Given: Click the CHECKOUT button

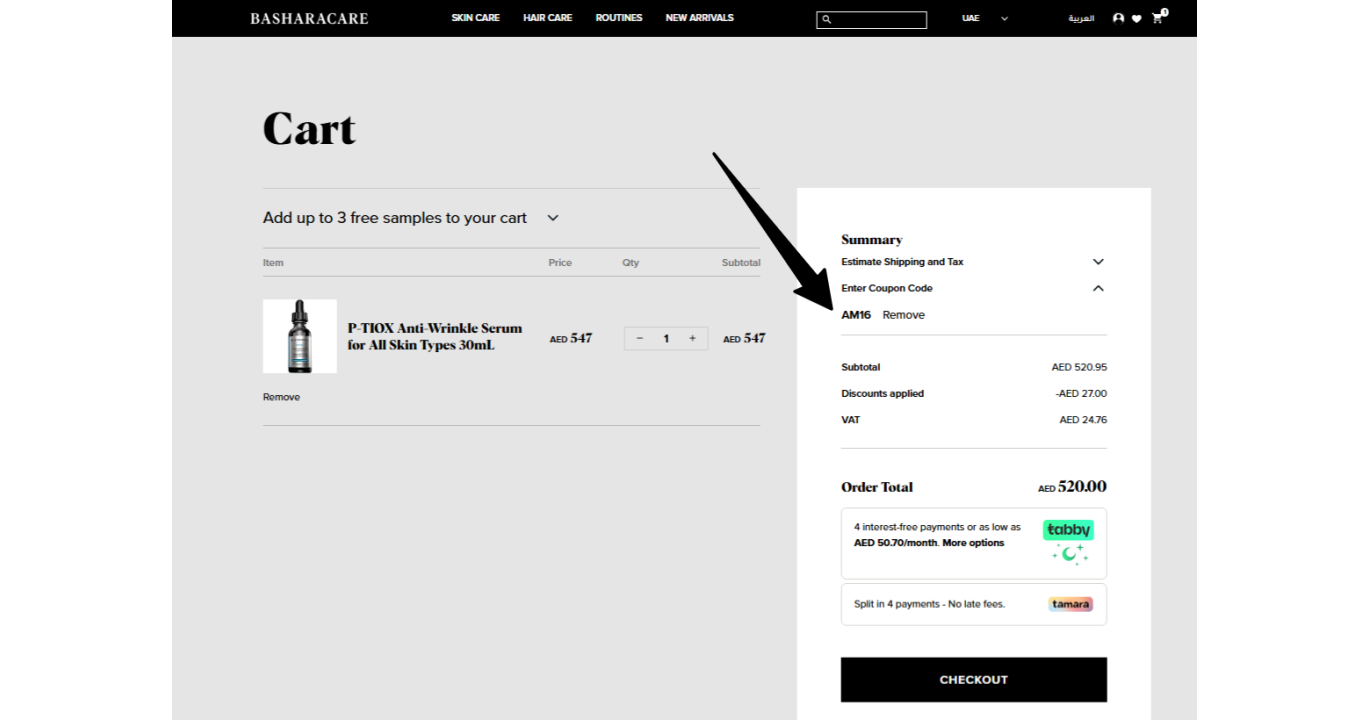Looking at the screenshot, I should pos(973,679).
